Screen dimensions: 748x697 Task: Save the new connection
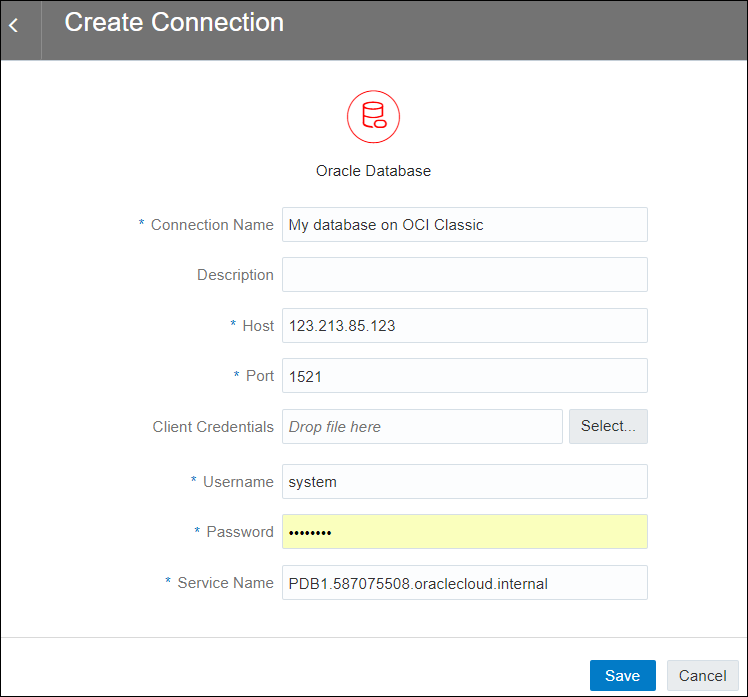click(623, 676)
